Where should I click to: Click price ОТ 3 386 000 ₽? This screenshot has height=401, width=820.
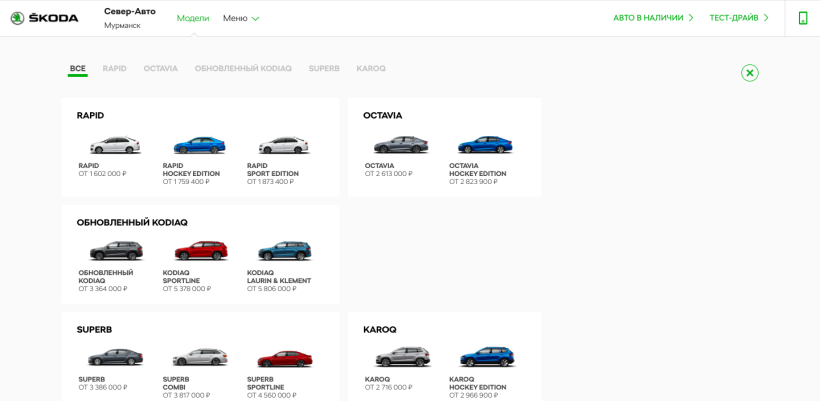(x=103, y=387)
